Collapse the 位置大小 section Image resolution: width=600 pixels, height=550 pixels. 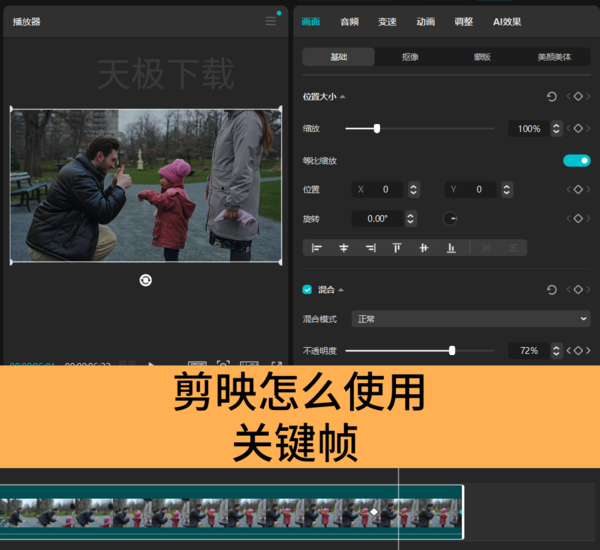342,97
